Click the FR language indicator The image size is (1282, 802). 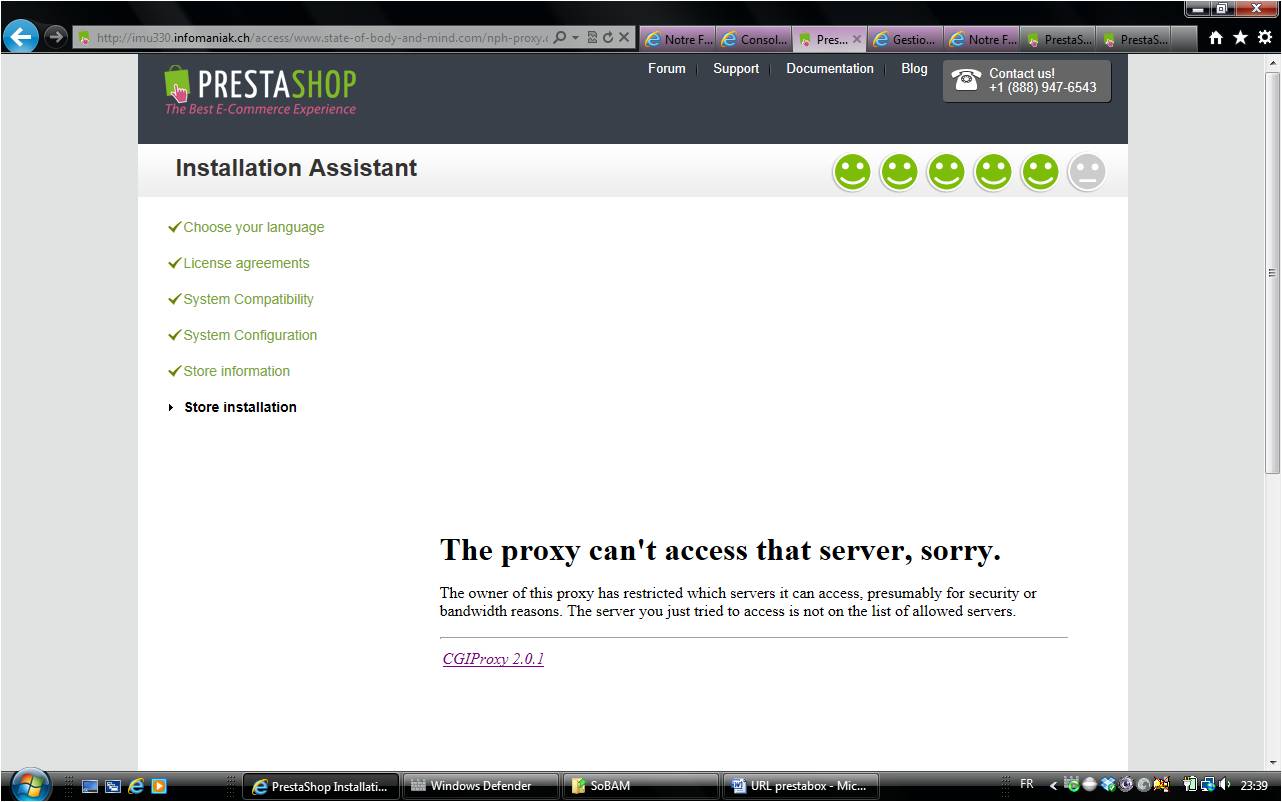[1027, 785]
